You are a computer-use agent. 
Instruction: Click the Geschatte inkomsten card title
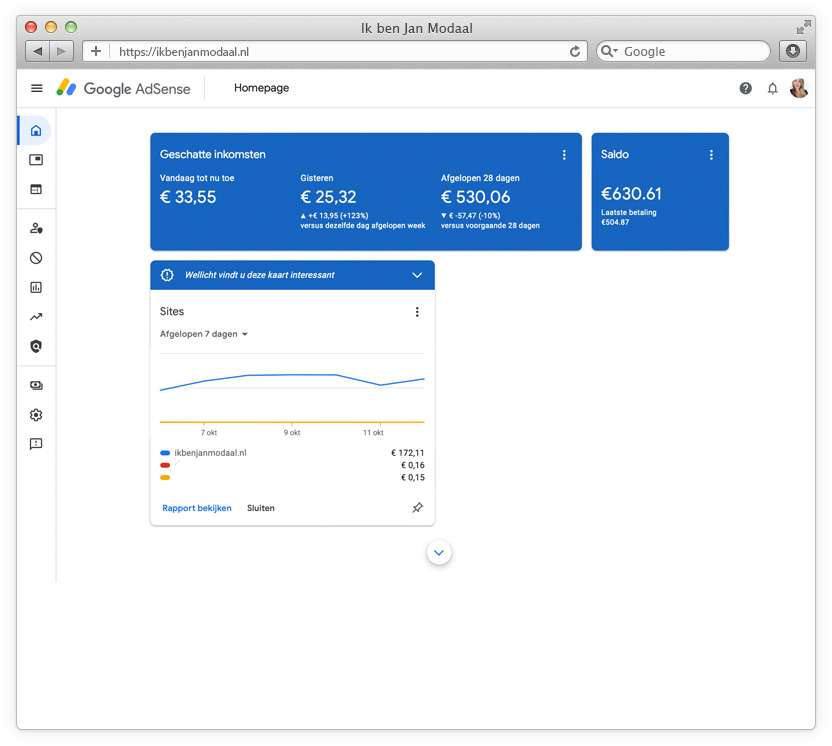pyautogui.click(x=213, y=154)
